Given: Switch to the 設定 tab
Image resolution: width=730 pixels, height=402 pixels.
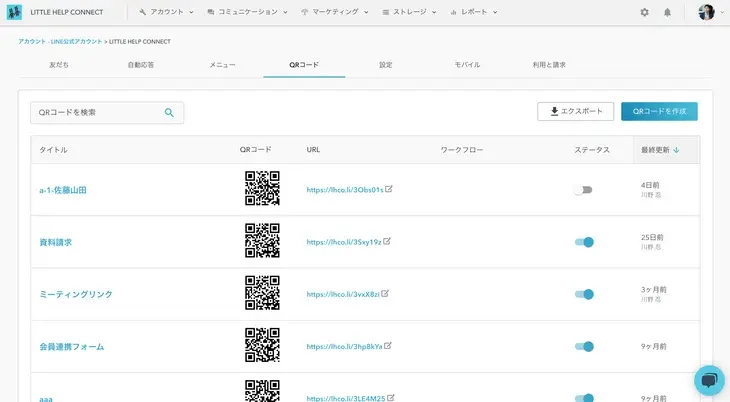Looking at the screenshot, I should (x=386, y=64).
